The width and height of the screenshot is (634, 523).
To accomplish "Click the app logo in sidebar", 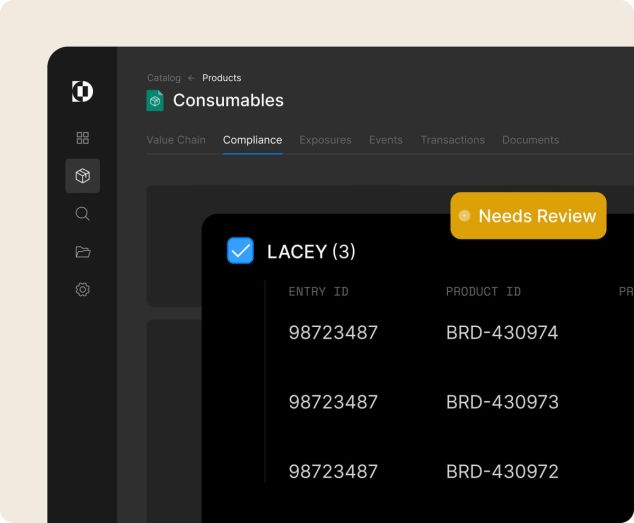I will pos(82,91).
